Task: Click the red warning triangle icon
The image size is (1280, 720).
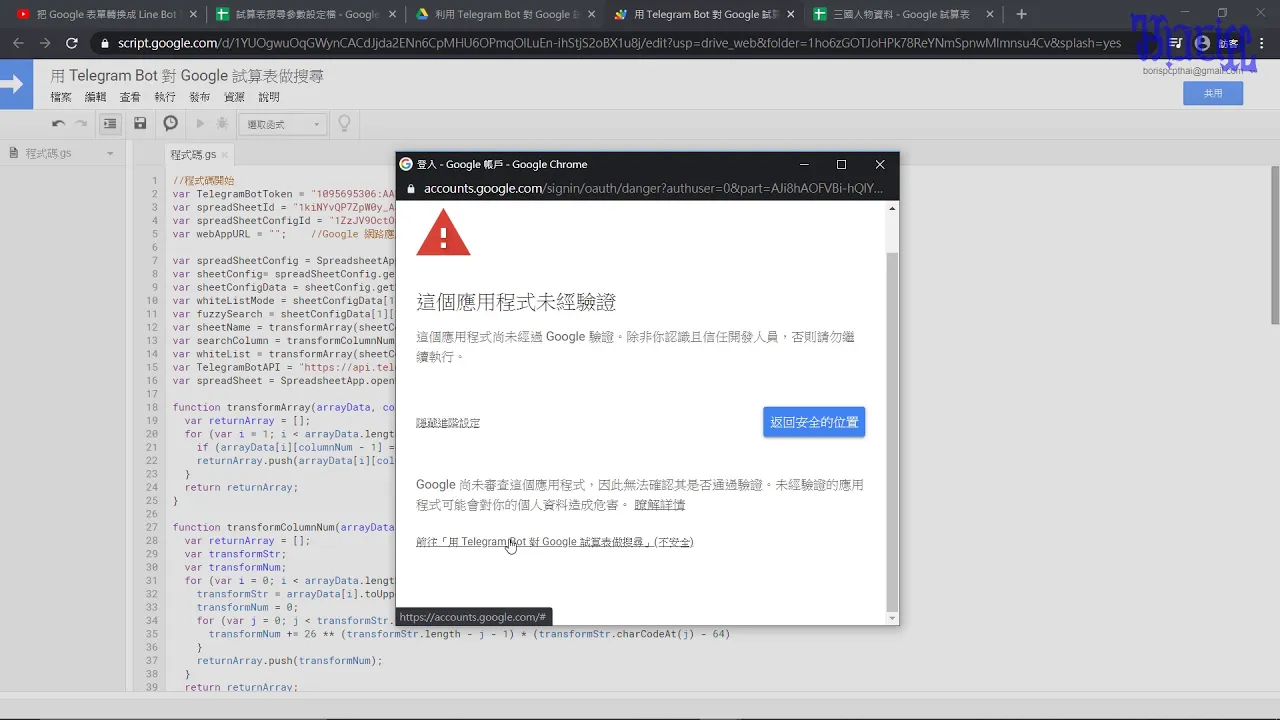Action: [x=443, y=233]
